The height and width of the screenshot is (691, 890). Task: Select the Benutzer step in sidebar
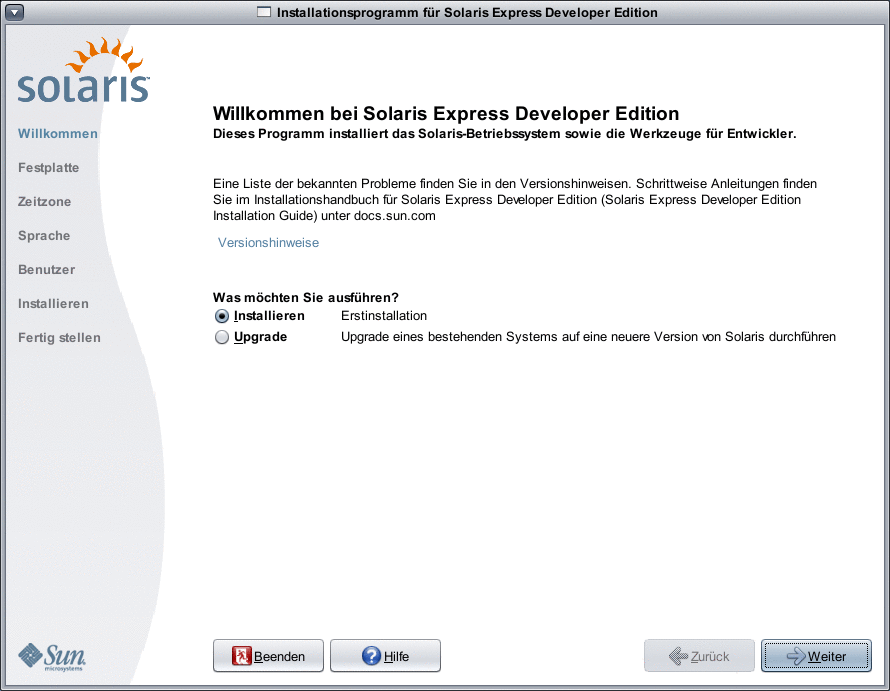47,270
